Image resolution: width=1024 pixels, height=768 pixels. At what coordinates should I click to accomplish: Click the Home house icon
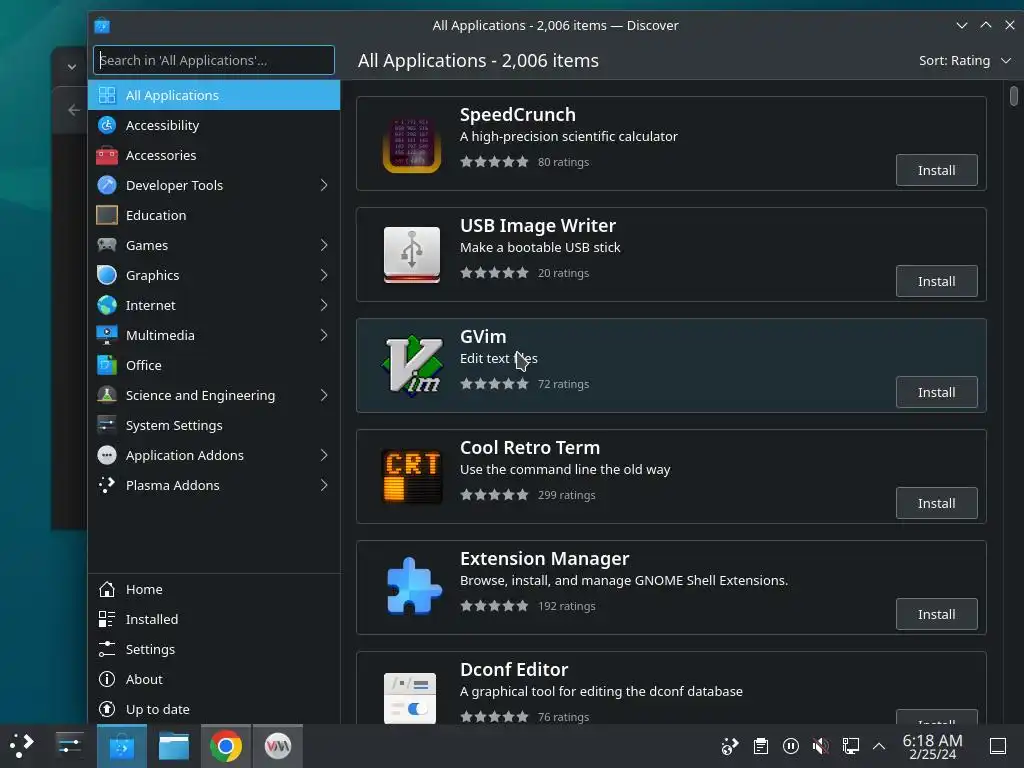[x=106, y=589]
